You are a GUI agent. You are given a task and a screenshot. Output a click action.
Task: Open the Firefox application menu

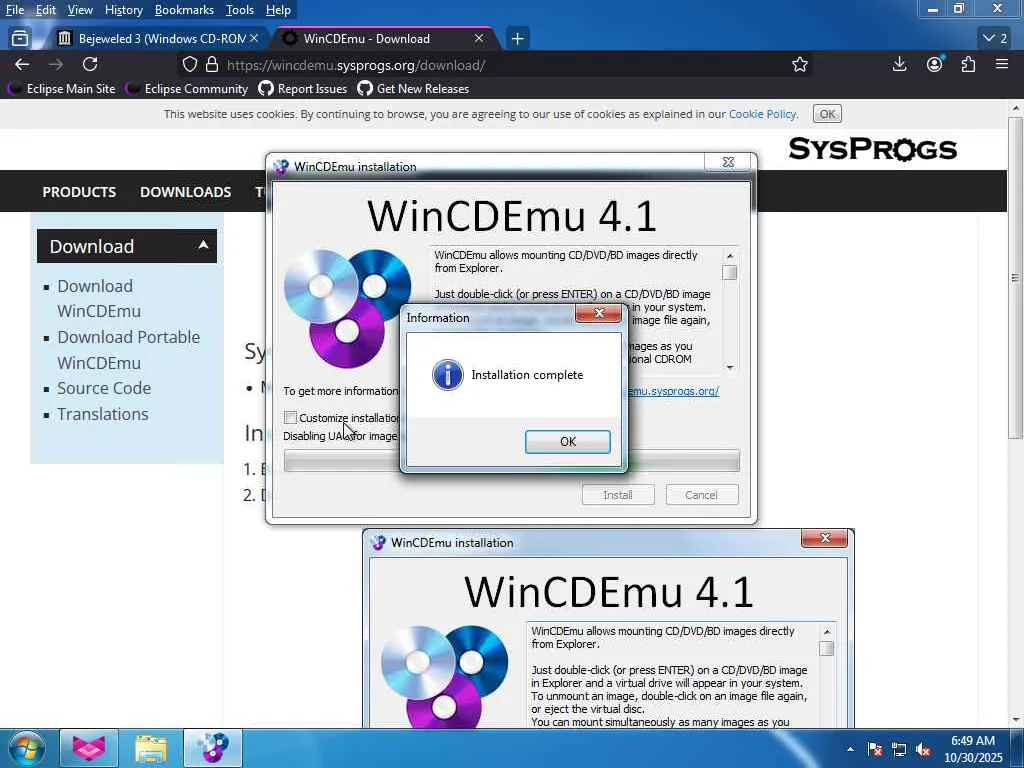[x=1002, y=64]
